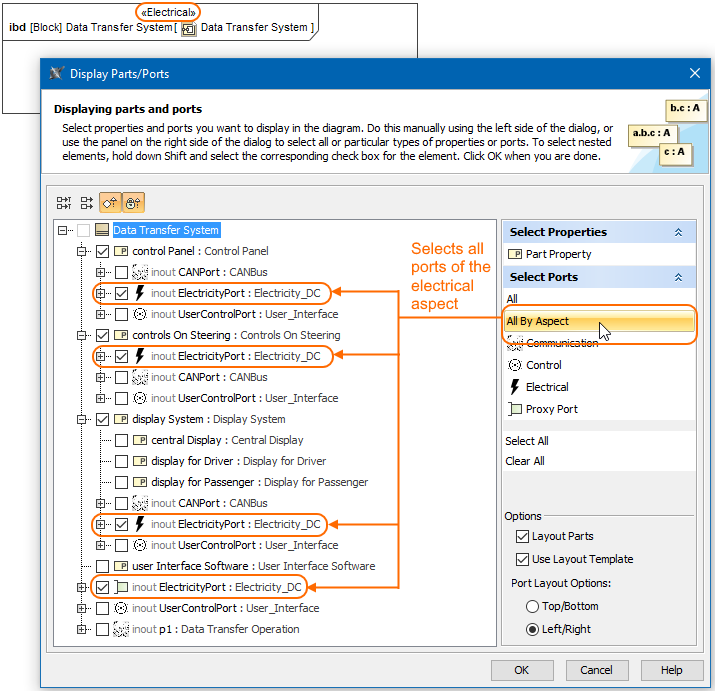Collapse the display System tree node
Viewport: 715px width, 691px height.
point(82,419)
